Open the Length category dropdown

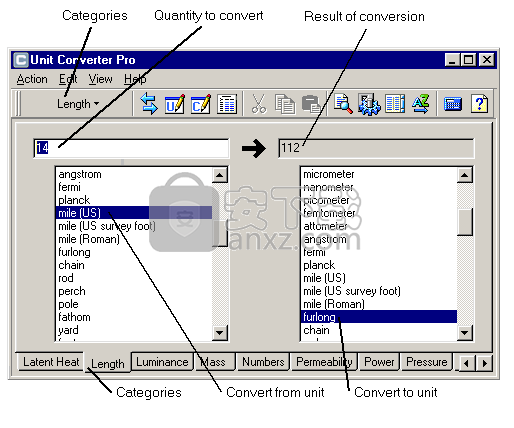coord(78,104)
